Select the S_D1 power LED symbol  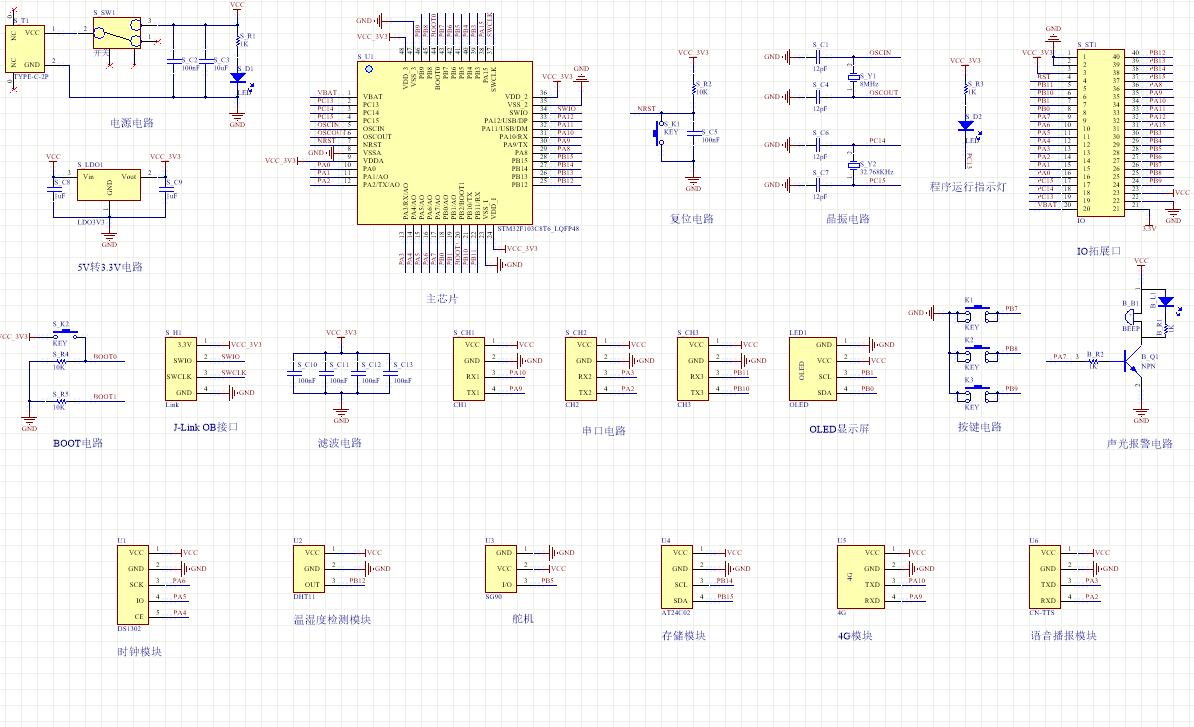tap(238, 78)
